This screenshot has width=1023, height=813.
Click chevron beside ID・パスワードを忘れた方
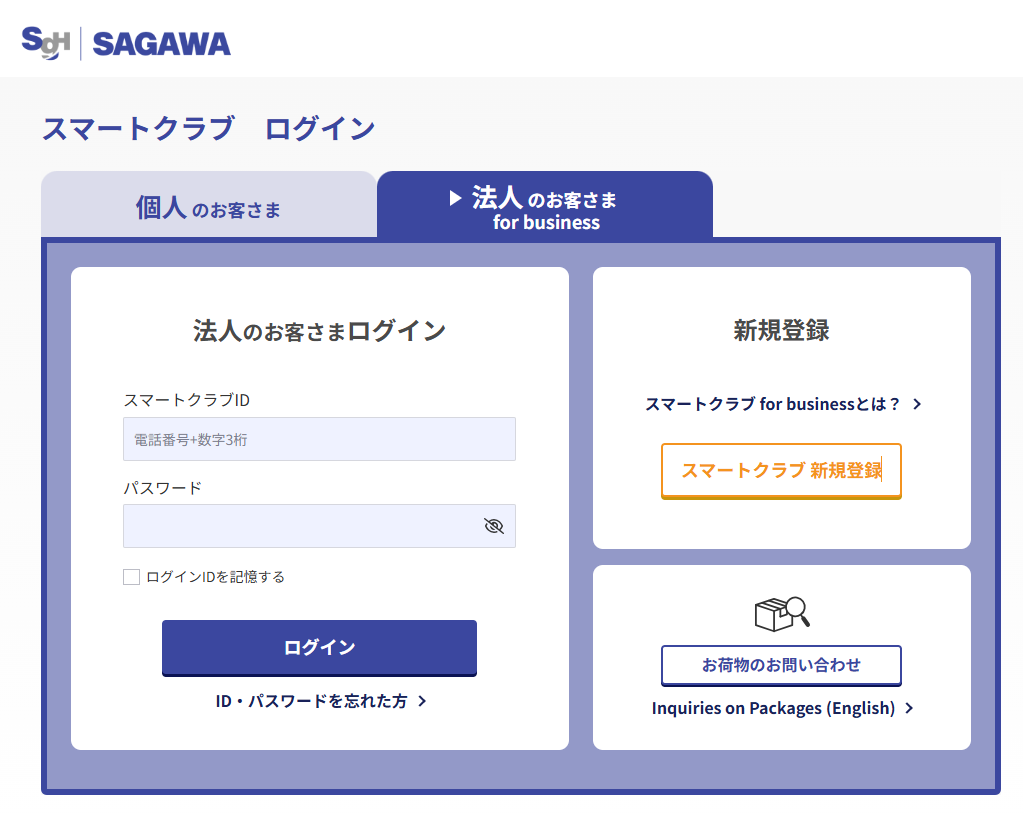click(x=422, y=701)
